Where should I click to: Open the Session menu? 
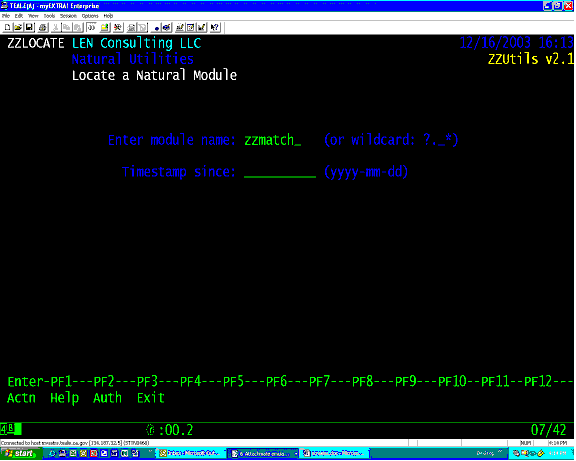coord(68,16)
